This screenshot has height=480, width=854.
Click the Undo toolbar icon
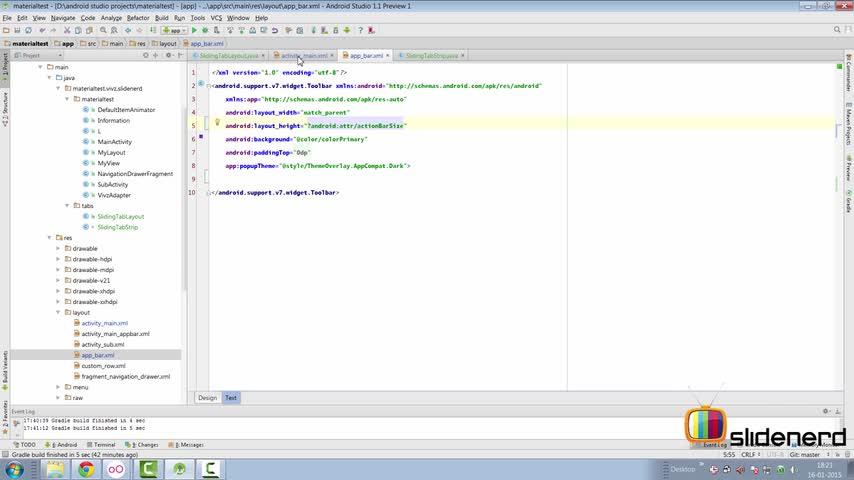[x=42, y=31]
